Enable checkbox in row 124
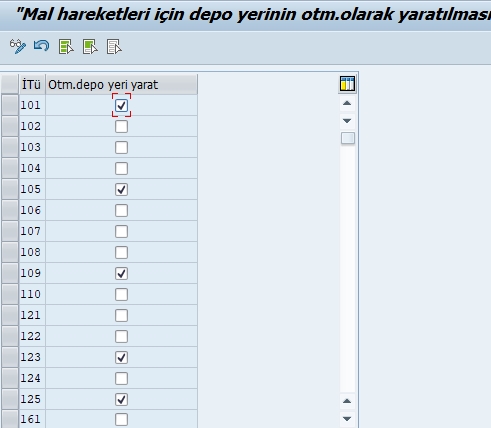 tap(121, 379)
